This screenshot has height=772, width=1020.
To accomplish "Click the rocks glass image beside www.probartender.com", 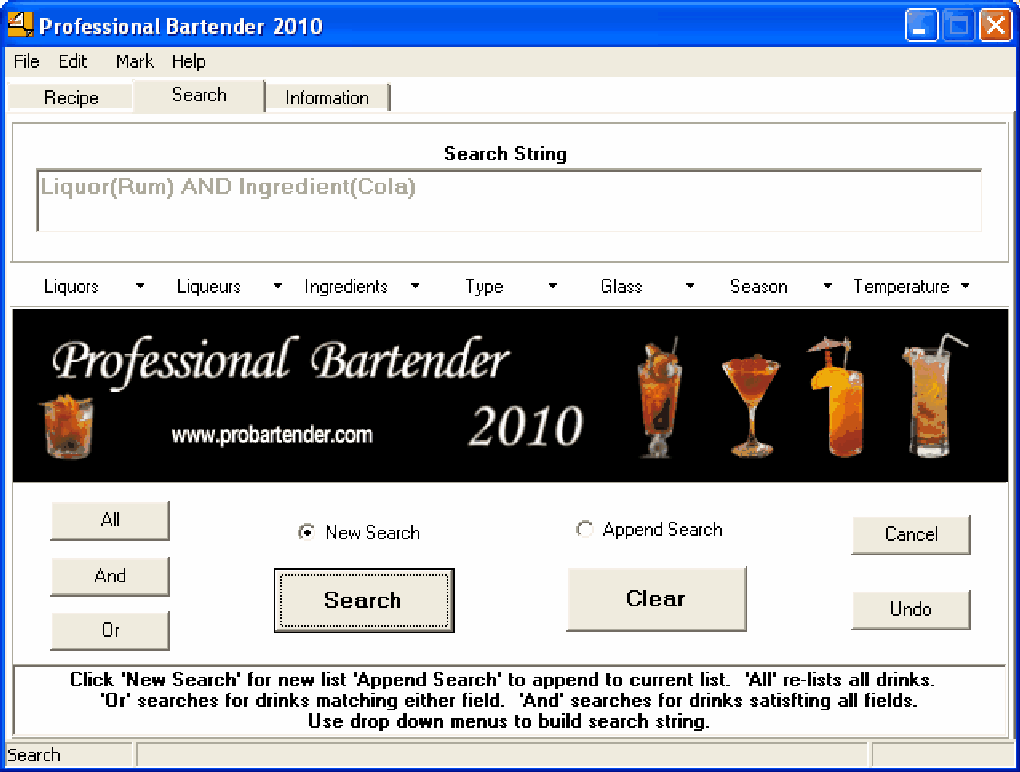I will [x=67, y=426].
